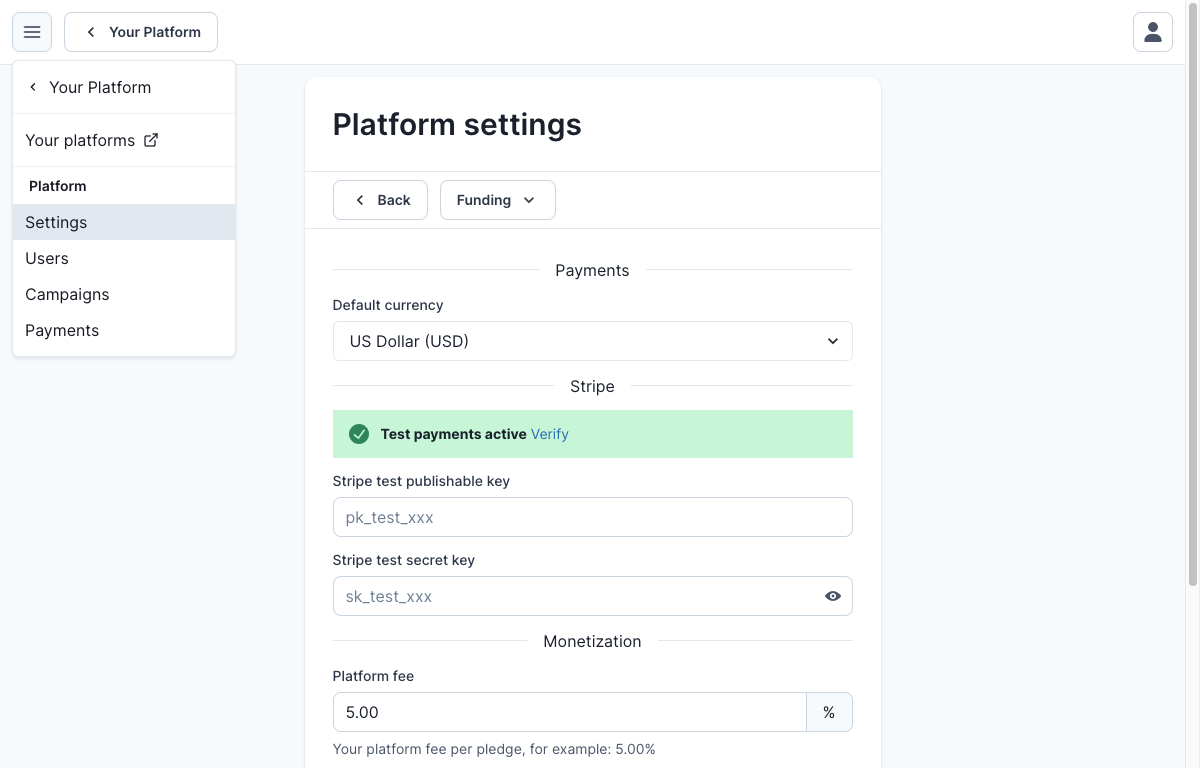Screen dimensions: 1200x768
Task: Click Your Platform header in sidebar panel
Action: point(124,87)
